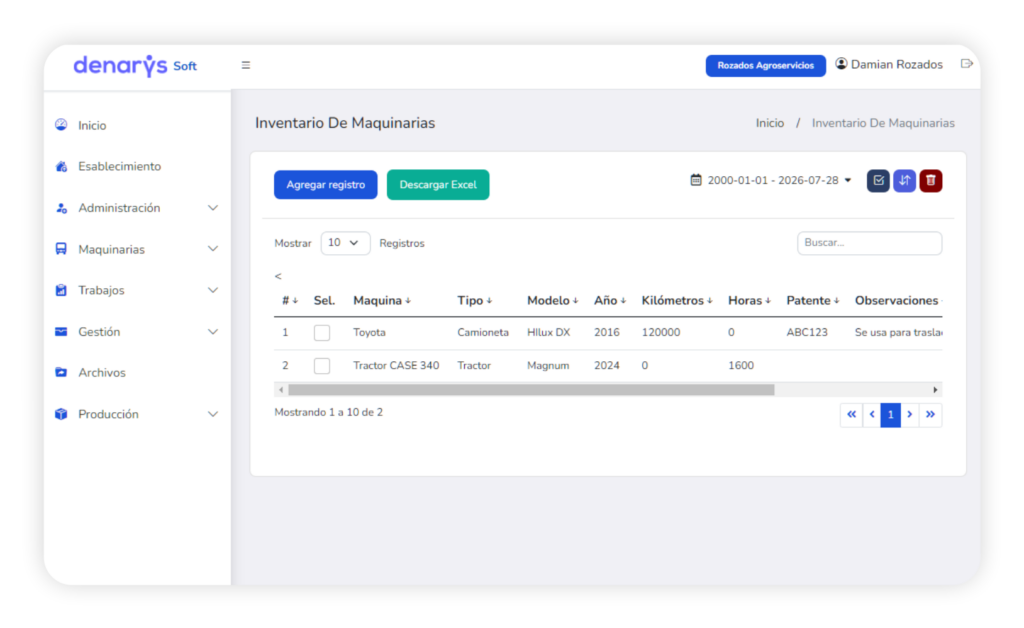Screen dimensions: 1024x628
Task: Click the Toyota cell in row 1
Action: click(369, 332)
